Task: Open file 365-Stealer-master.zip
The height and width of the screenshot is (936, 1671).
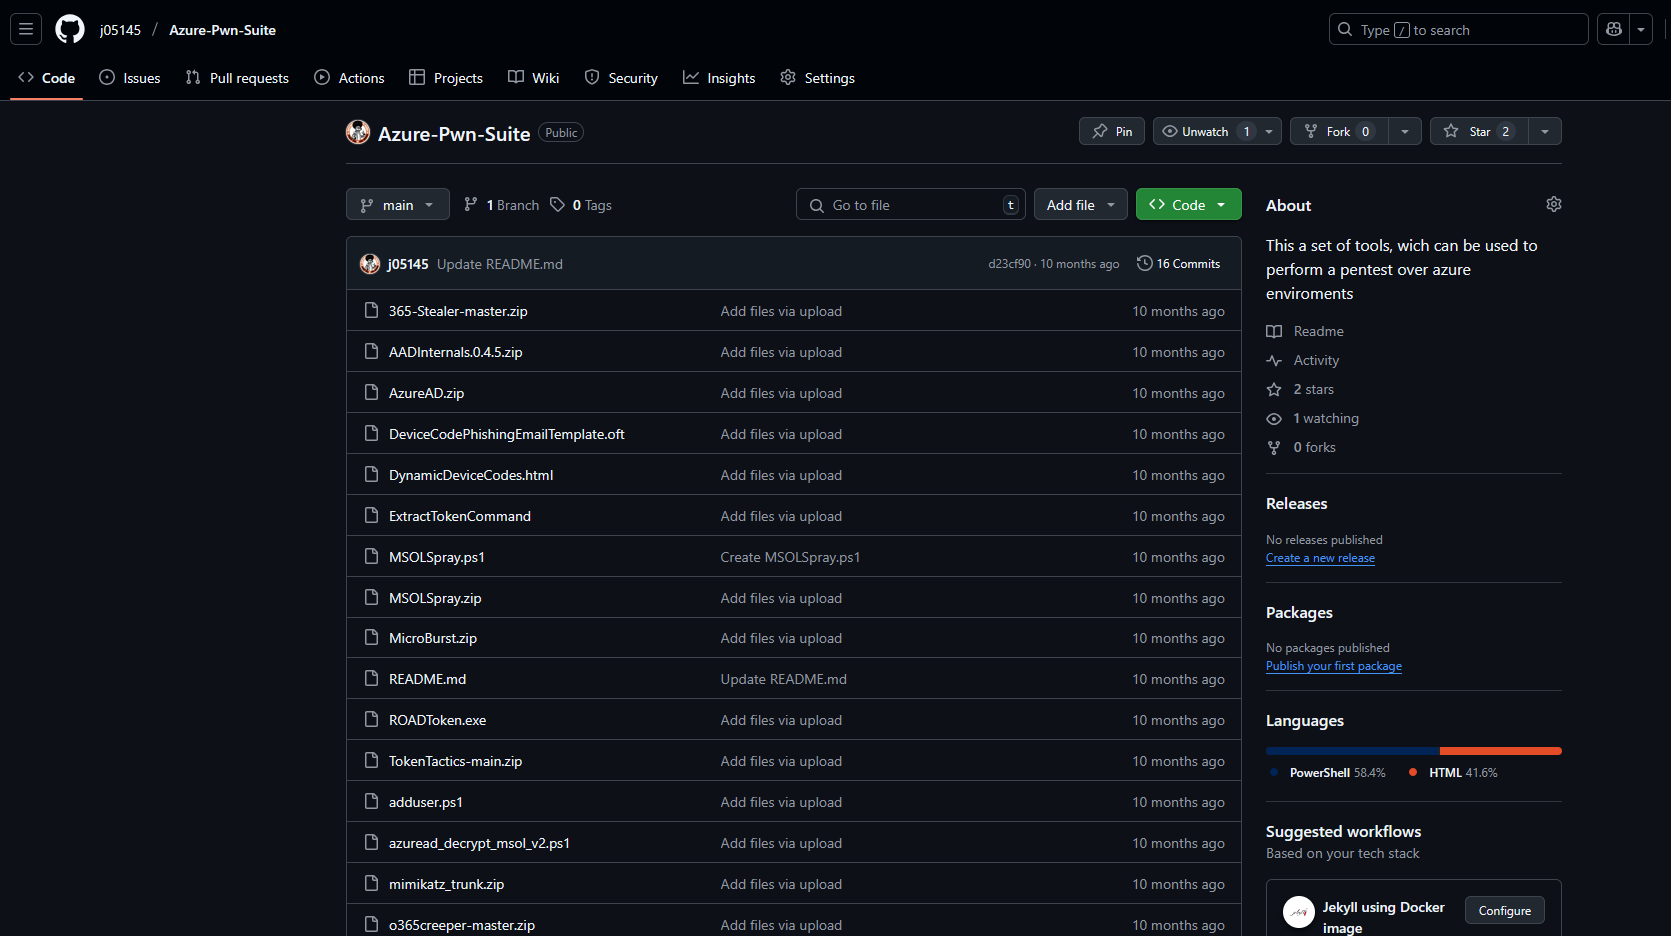Action: pyautogui.click(x=458, y=311)
